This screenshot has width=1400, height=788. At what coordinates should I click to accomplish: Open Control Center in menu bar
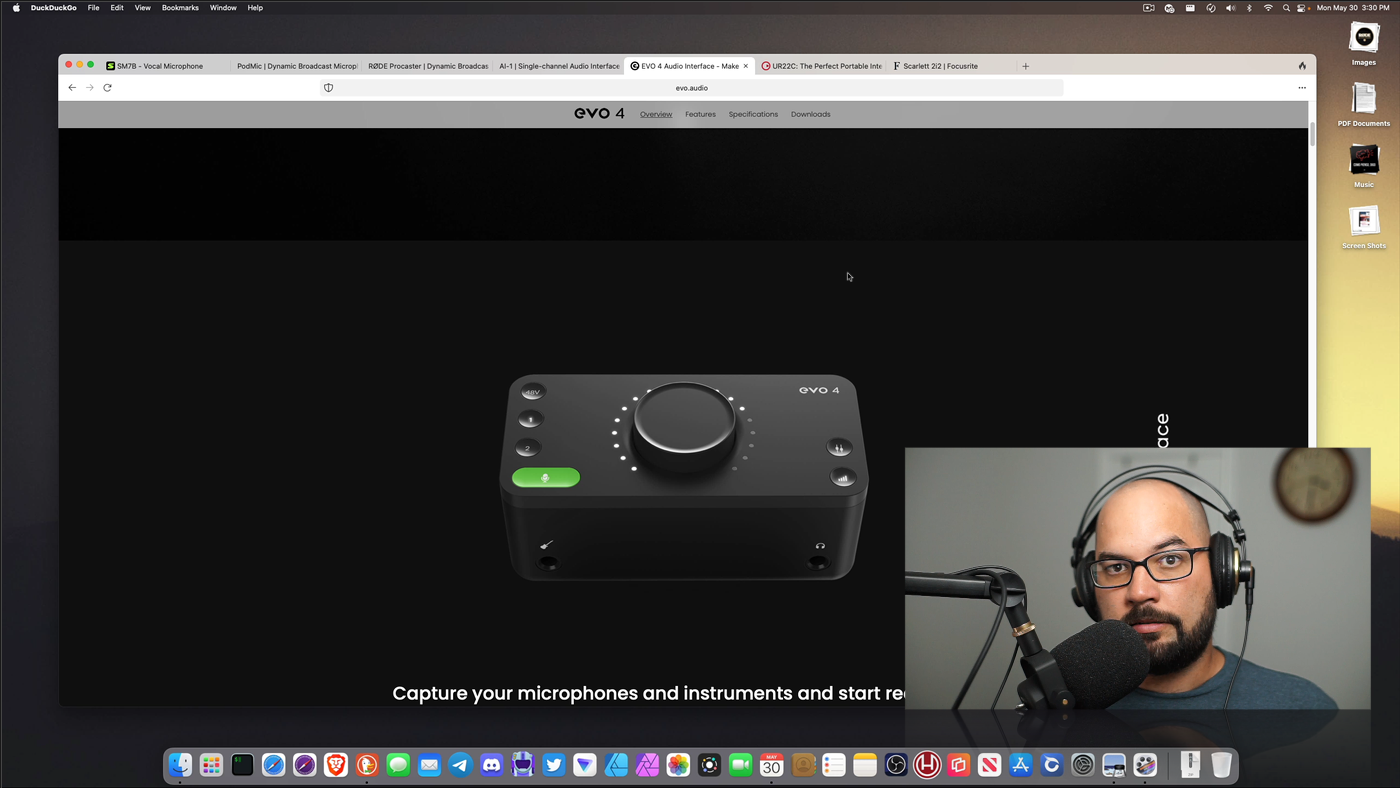coord(1302,8)
